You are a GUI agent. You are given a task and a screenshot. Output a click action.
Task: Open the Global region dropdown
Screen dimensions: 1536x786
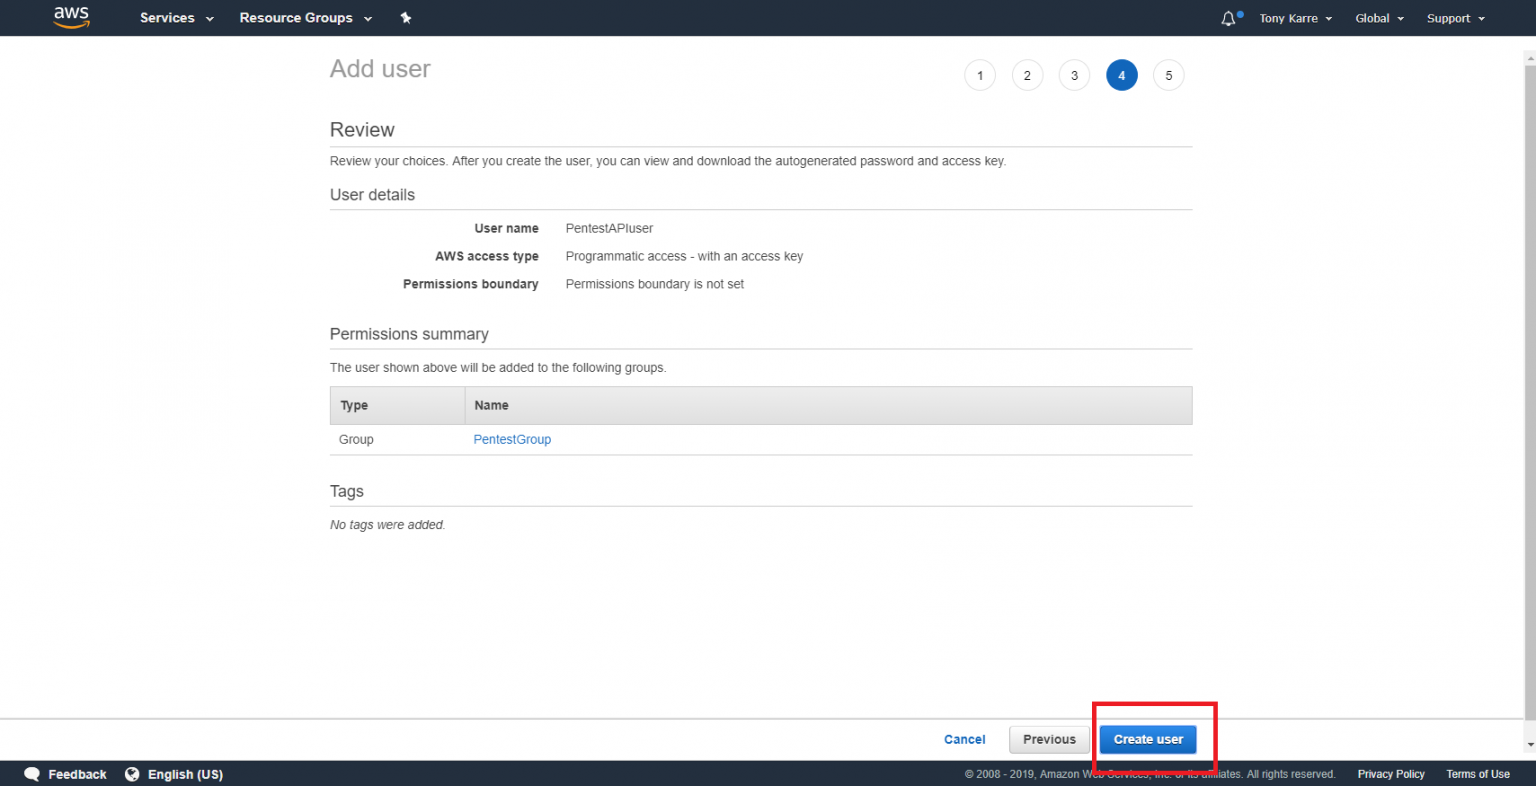(x=1379, y=18)
